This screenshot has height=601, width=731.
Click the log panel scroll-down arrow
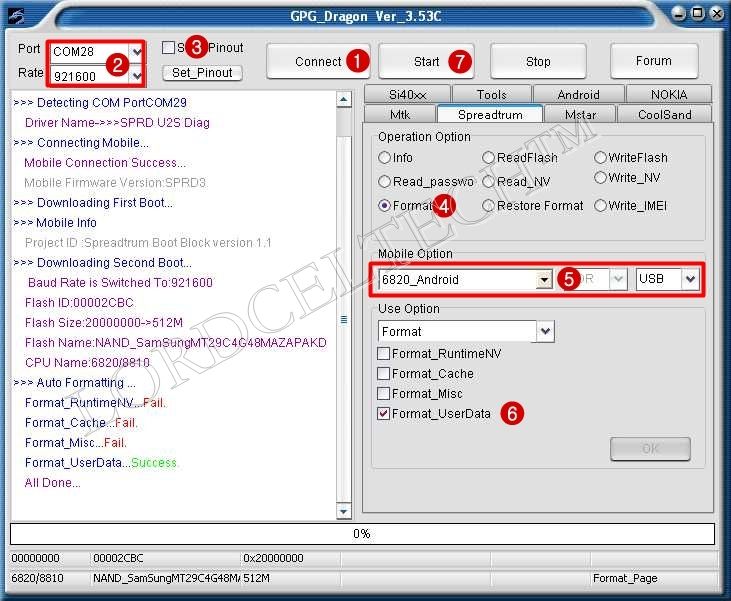(345, 511)
